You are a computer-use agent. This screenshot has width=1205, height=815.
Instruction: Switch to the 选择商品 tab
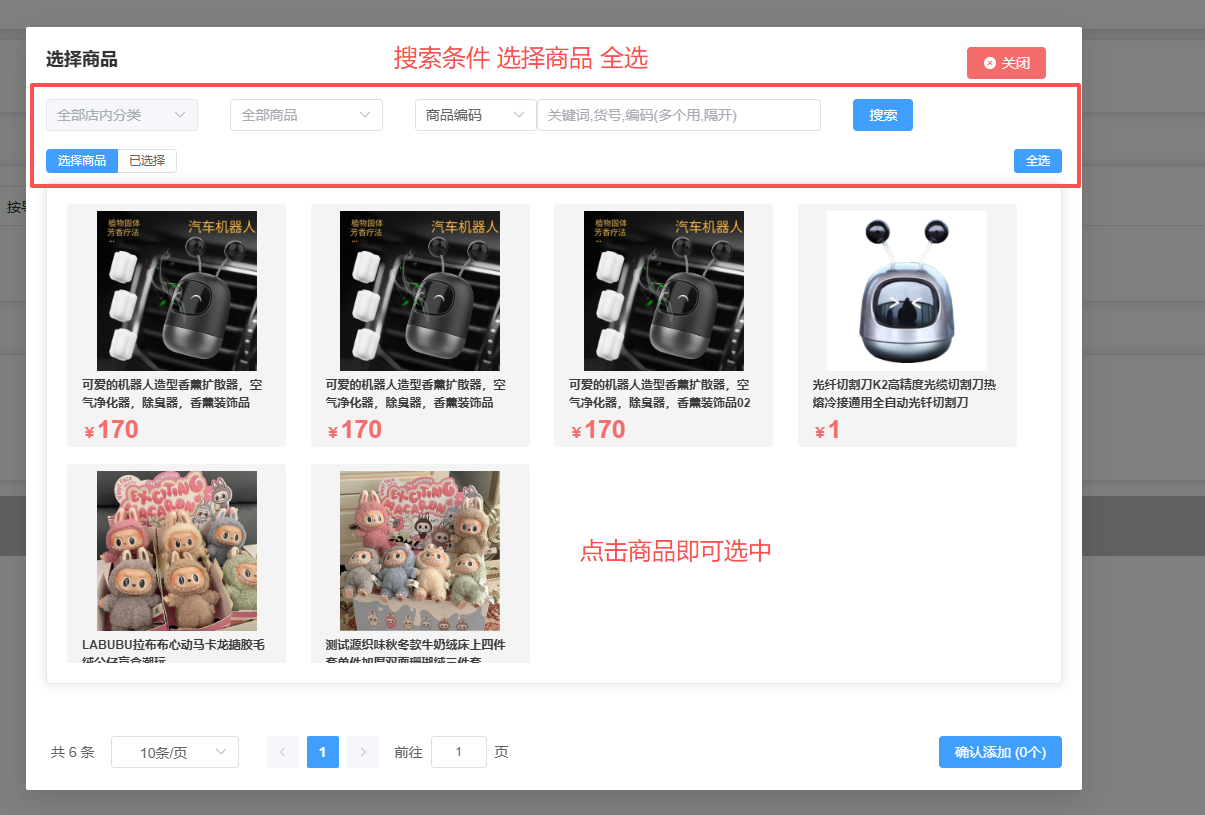tap(82, 160)
